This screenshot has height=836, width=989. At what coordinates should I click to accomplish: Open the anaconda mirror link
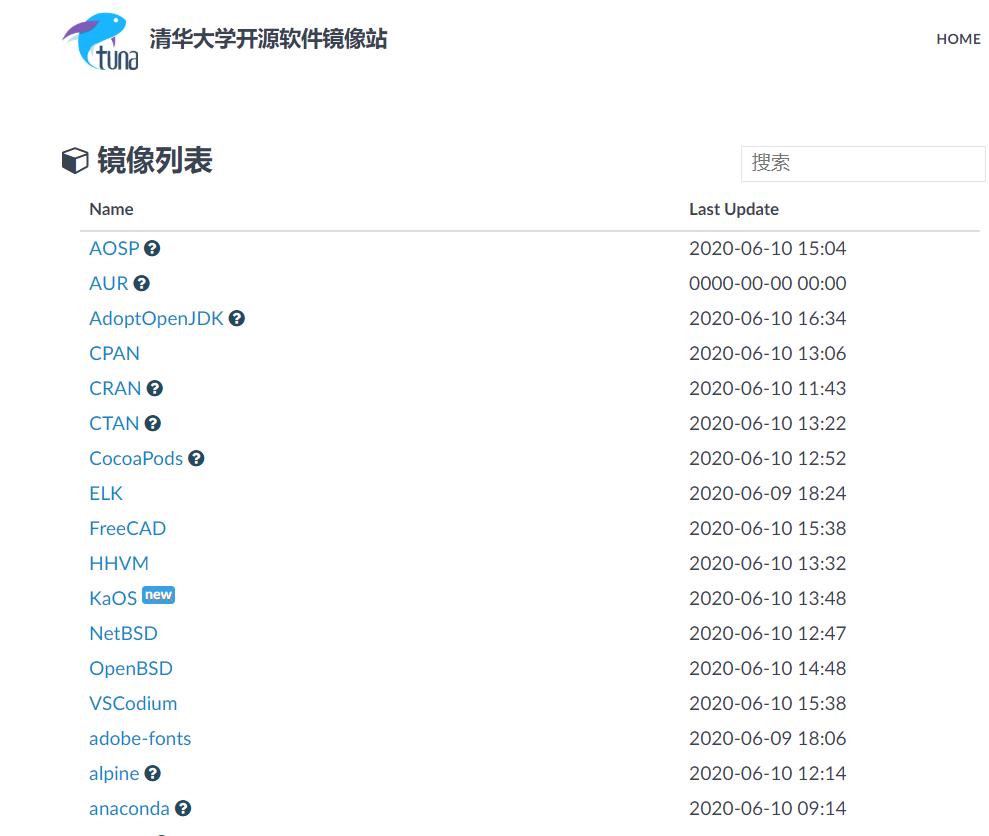click(129, 809)
